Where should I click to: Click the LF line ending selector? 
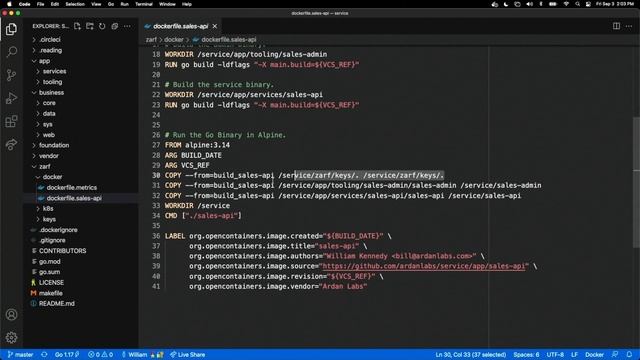(x=574, y=355)
